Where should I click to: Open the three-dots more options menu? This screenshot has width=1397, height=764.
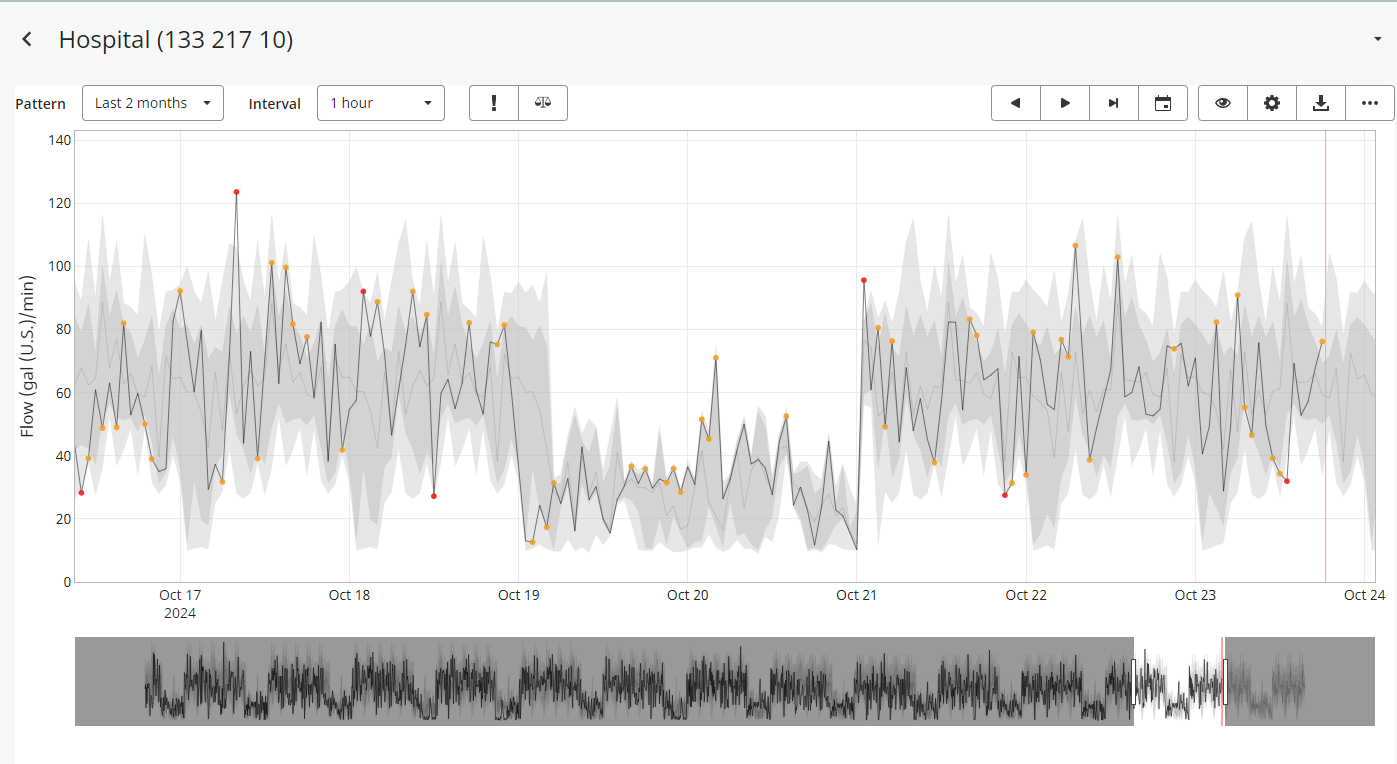(x=1370, y=103)
